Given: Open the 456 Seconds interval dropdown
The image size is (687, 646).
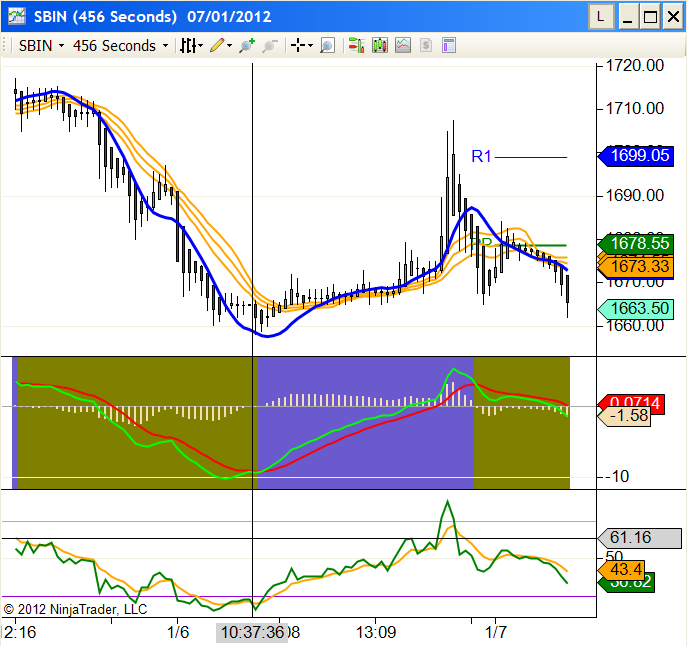Looking at the screenshot, I should pyautogui.click(x=120, y=46).
